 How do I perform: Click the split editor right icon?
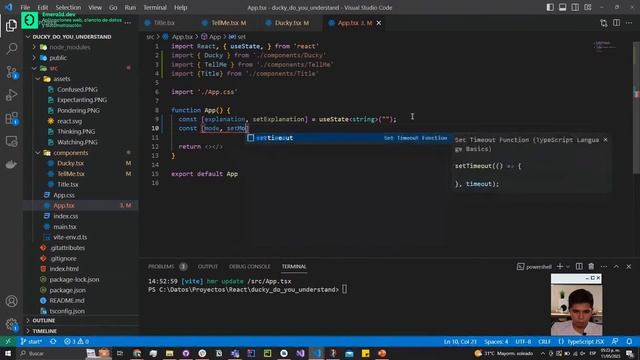(x=616, y=23)
